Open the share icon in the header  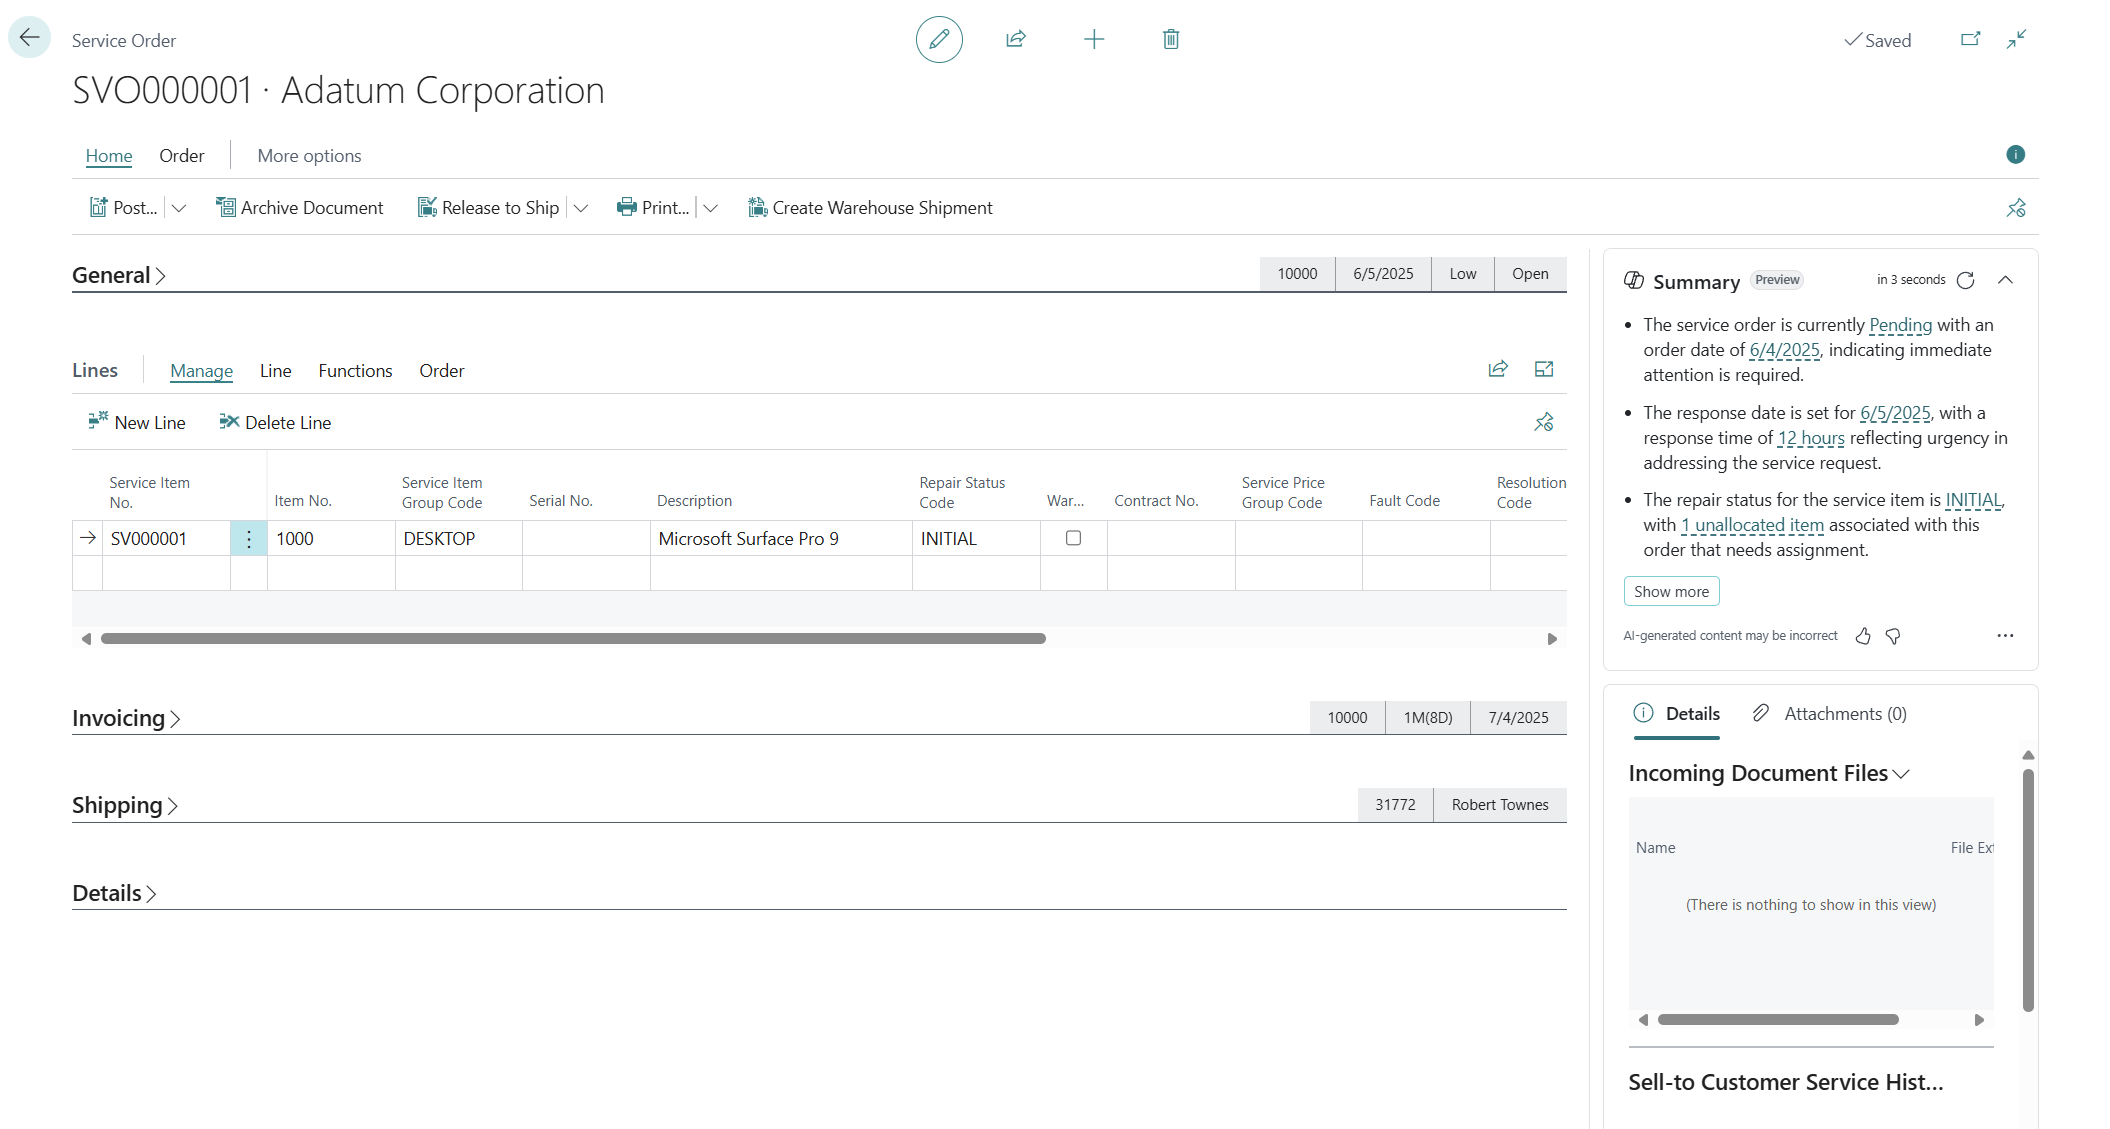pos(1016,39)
